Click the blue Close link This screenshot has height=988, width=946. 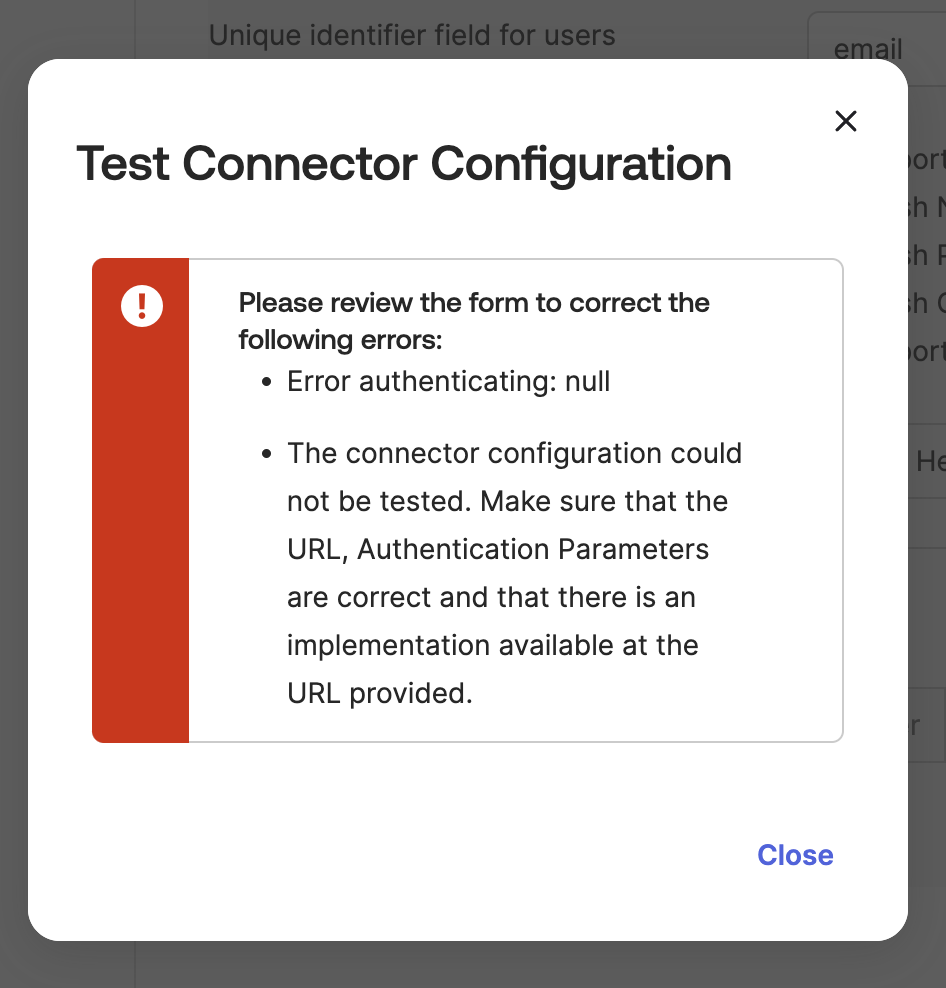pyautogui.click(x=795, y=855)
